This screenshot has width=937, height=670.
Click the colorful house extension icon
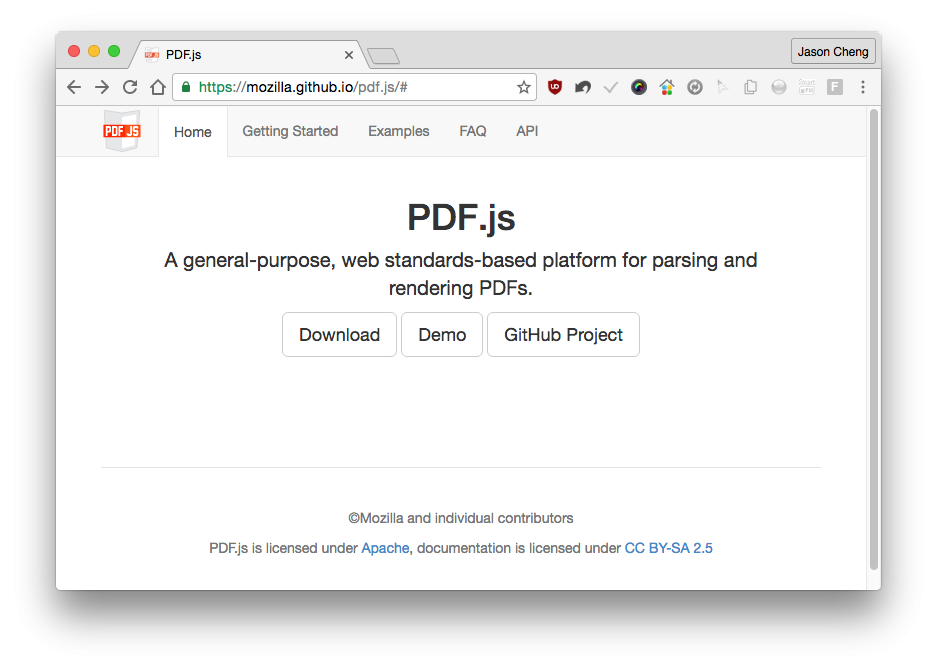pos(667,87)
